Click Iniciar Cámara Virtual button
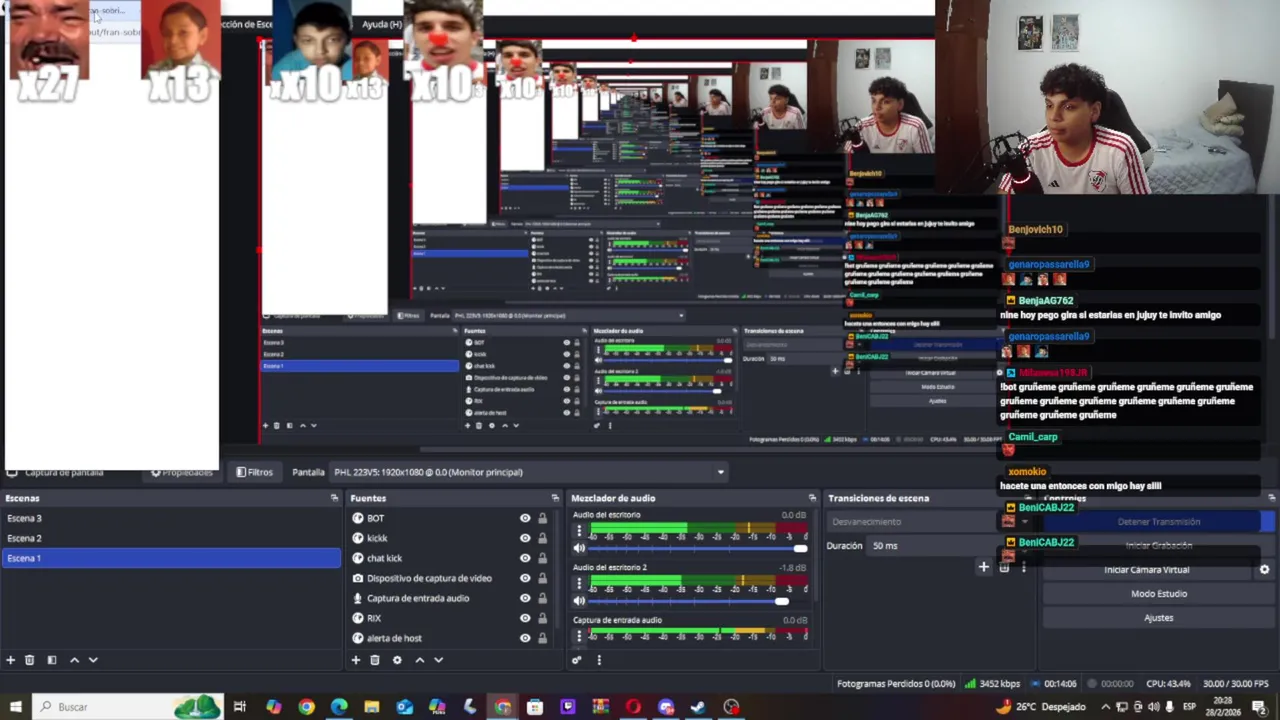The width and height of the screenshot is (1280, 720). pyautogui.click(x=1147, y=570)
